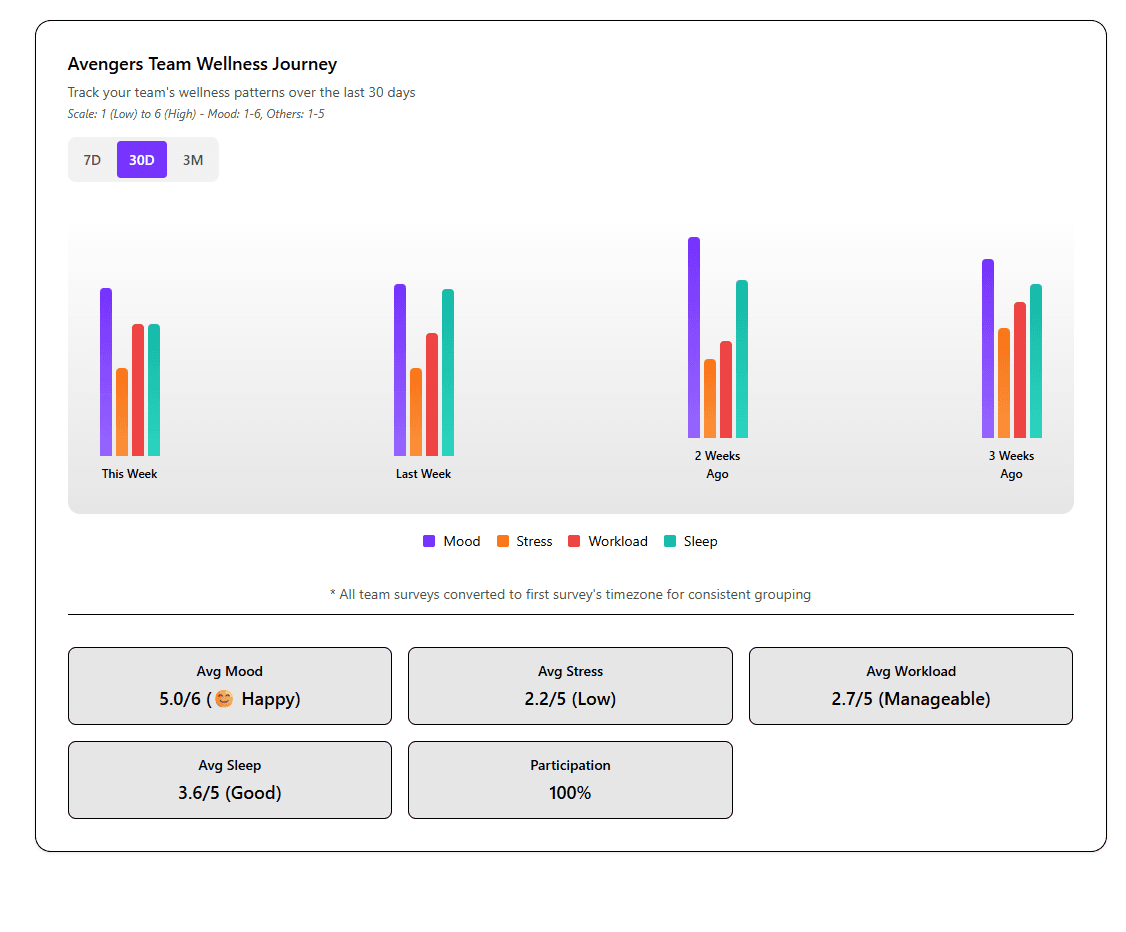Expand the Avg Workload card details
The width and height of the screenshot is (1126, 932).
pyautogui.click(x=910, y=686)
